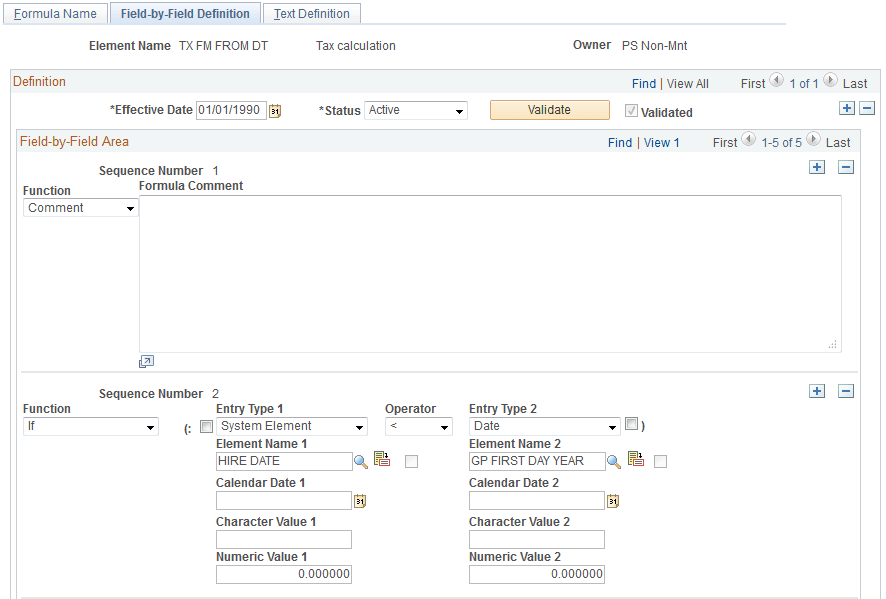This screenshot has width=886, height=599.
Task: Open Calendar Date 2 date picker
Action: [x=613, y=501]
